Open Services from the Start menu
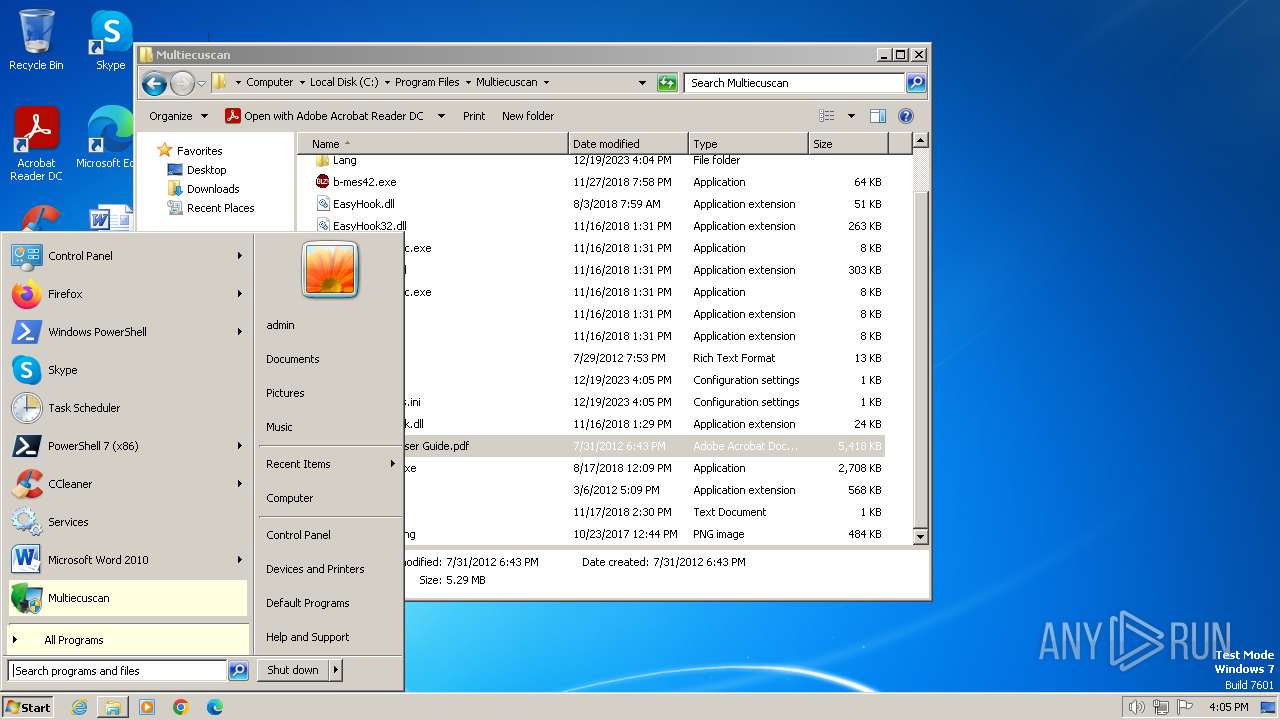 [x=128, y=522]
